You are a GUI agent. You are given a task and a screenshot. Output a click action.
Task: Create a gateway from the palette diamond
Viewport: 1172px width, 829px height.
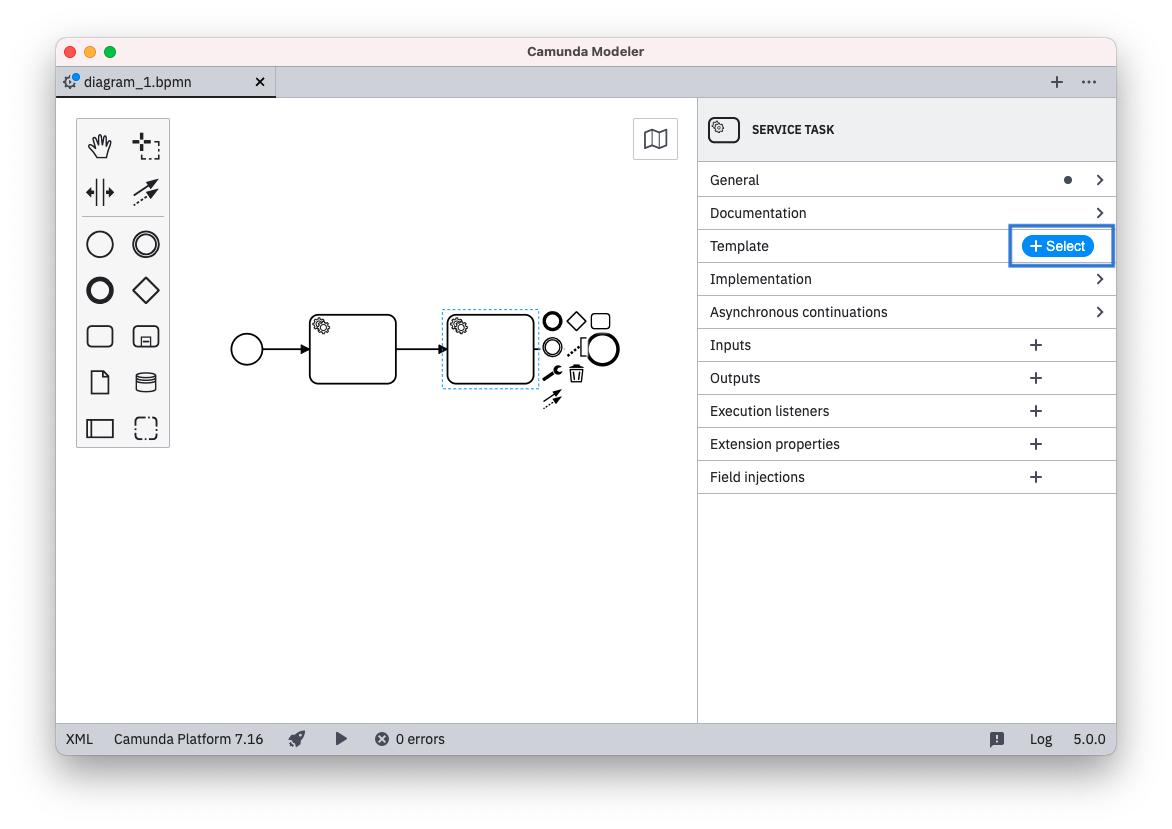146,290
